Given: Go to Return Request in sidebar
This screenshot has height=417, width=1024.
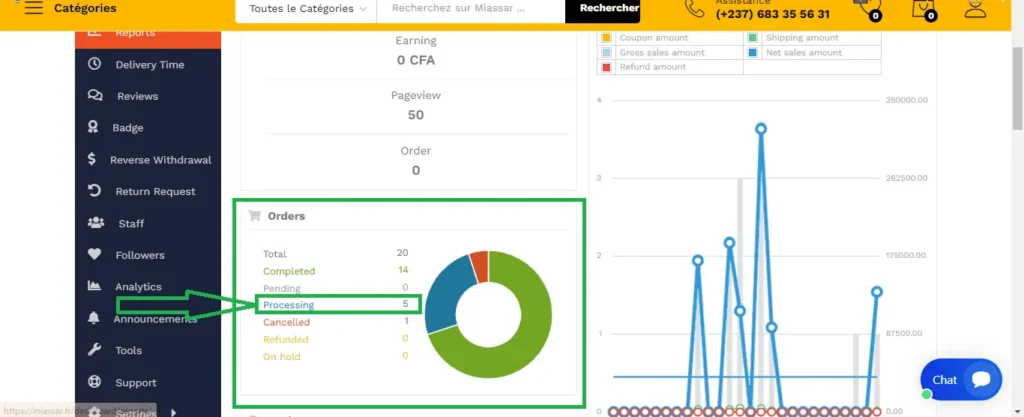Looking at the screenshot, I should 155,192.
